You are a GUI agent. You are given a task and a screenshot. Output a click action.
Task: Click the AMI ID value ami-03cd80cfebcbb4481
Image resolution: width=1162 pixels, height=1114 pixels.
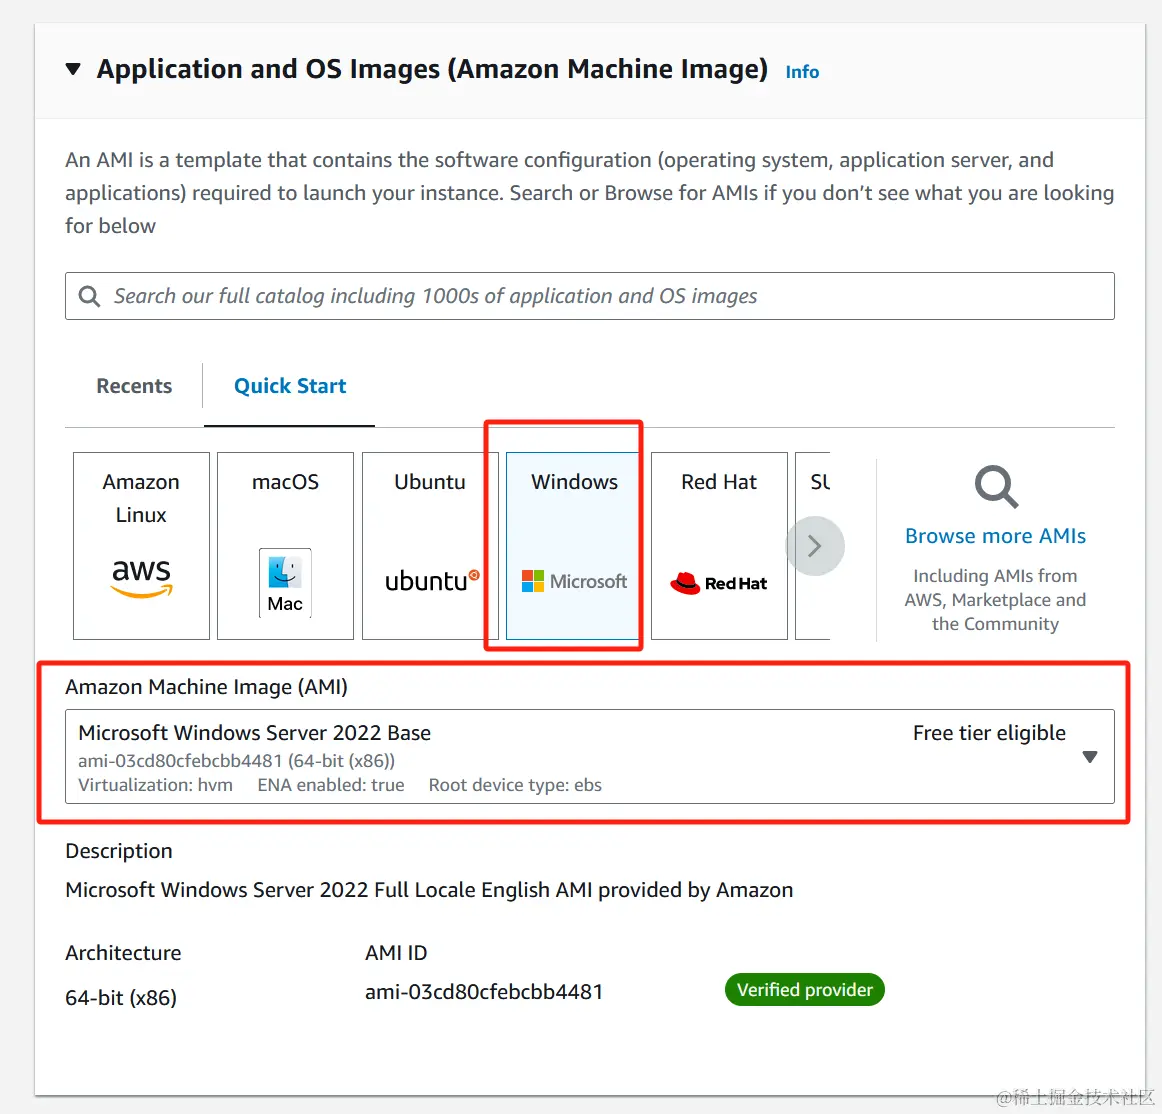point(484,992)
